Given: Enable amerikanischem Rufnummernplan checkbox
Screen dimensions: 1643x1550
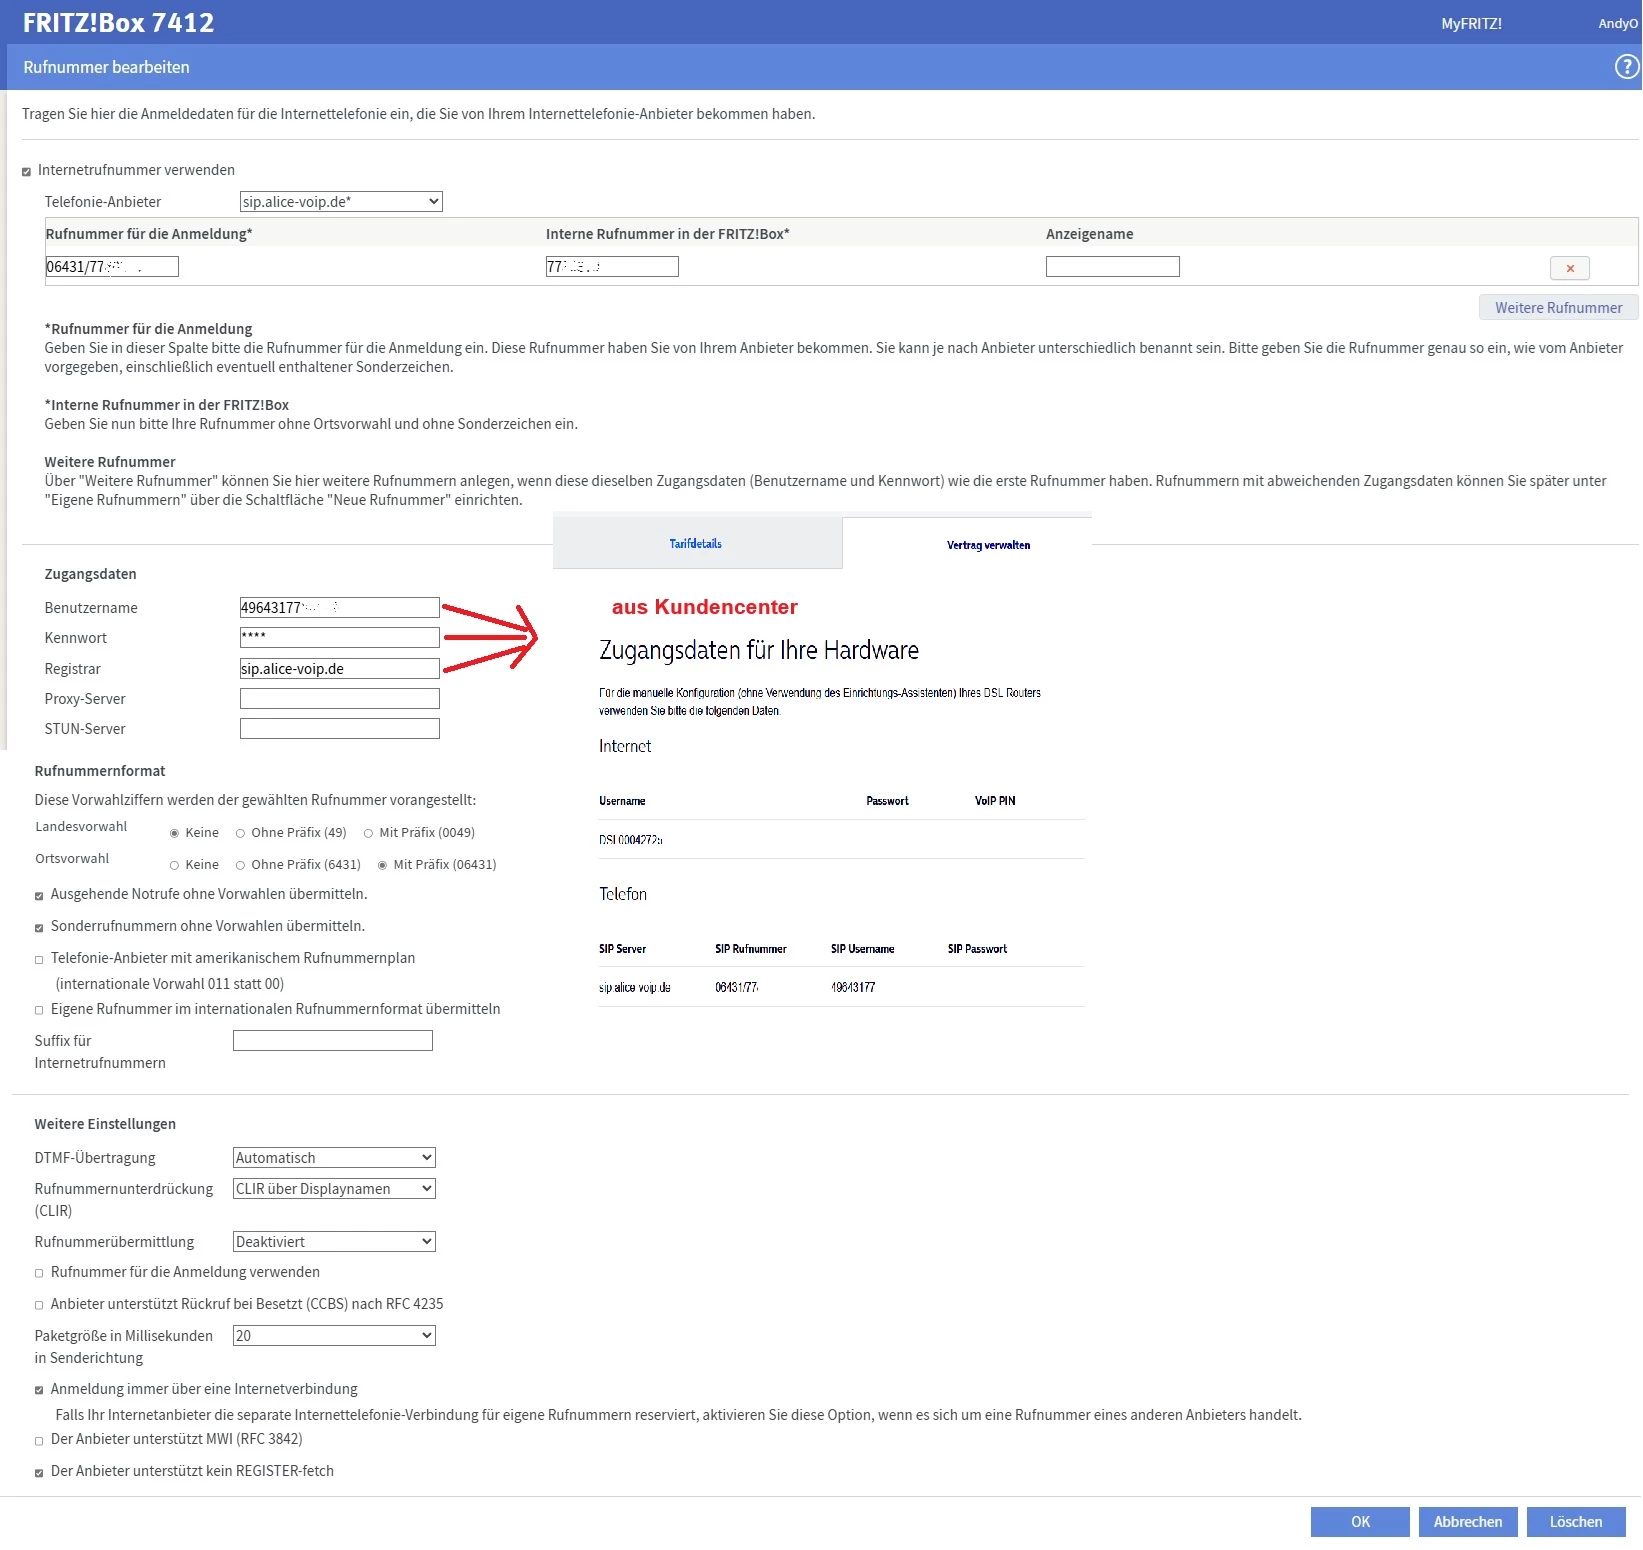Looking at the screenshot, I should coord(39,960).
